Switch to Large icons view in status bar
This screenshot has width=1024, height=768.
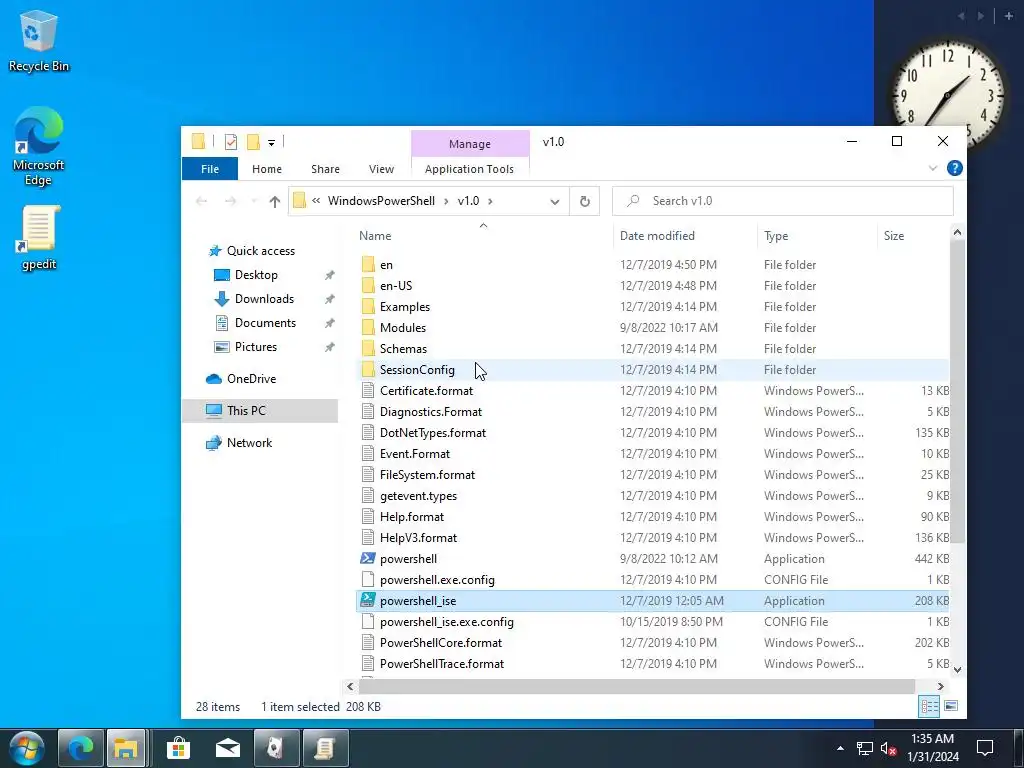point(951,706)
